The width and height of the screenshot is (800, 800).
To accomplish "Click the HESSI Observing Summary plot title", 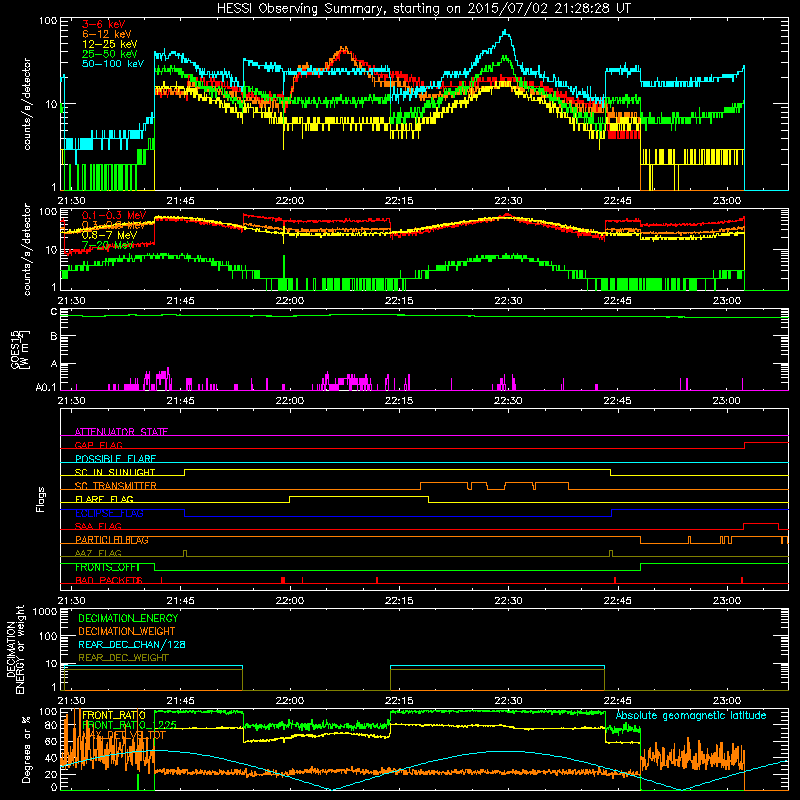I will click(424, 9).
